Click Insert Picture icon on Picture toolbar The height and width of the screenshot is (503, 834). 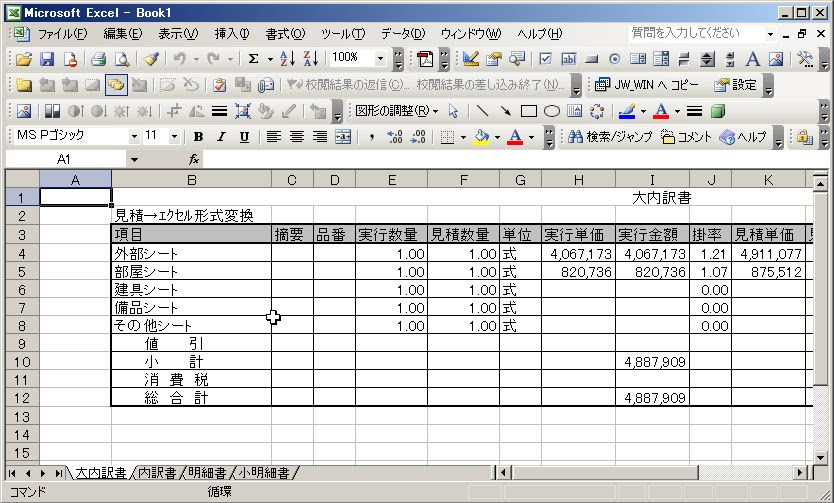pyautogui.click(x=23, y=111)
